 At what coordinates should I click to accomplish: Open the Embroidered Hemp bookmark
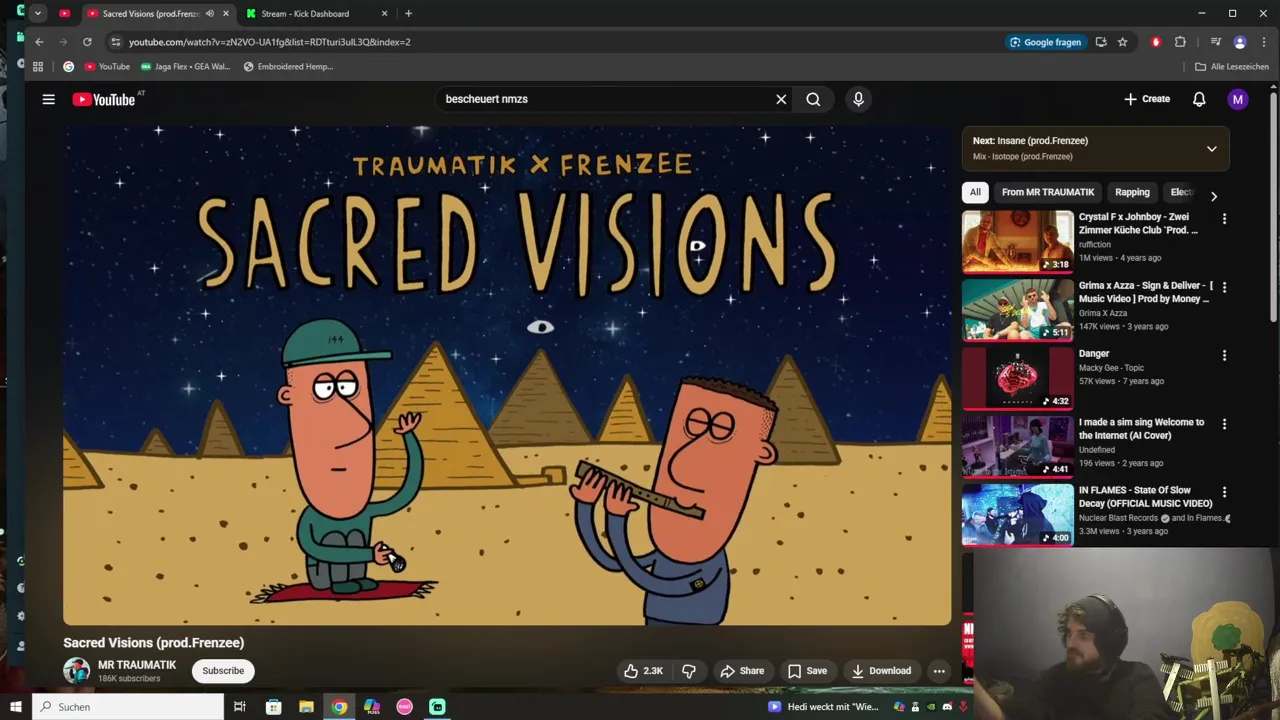point(288,67)
